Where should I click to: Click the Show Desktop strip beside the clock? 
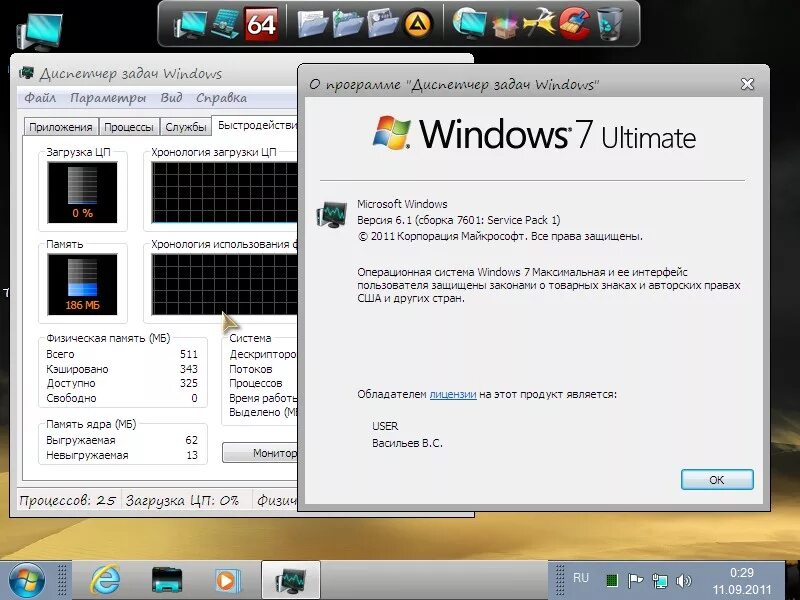(793, 581)
